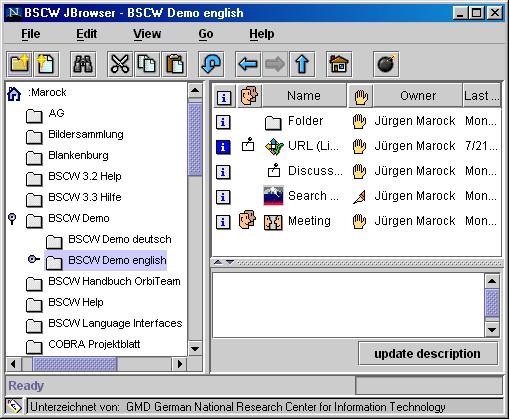Click the pencil icon in Search row
This screenshot has width=510, height=420.
[359, 197]
